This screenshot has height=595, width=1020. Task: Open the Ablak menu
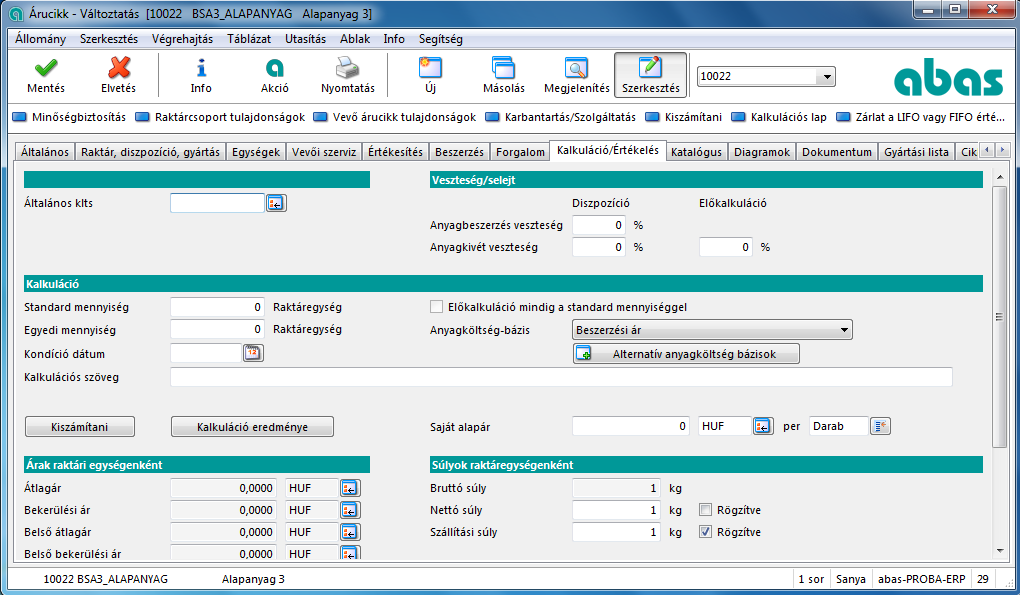(x=355, y=39)
